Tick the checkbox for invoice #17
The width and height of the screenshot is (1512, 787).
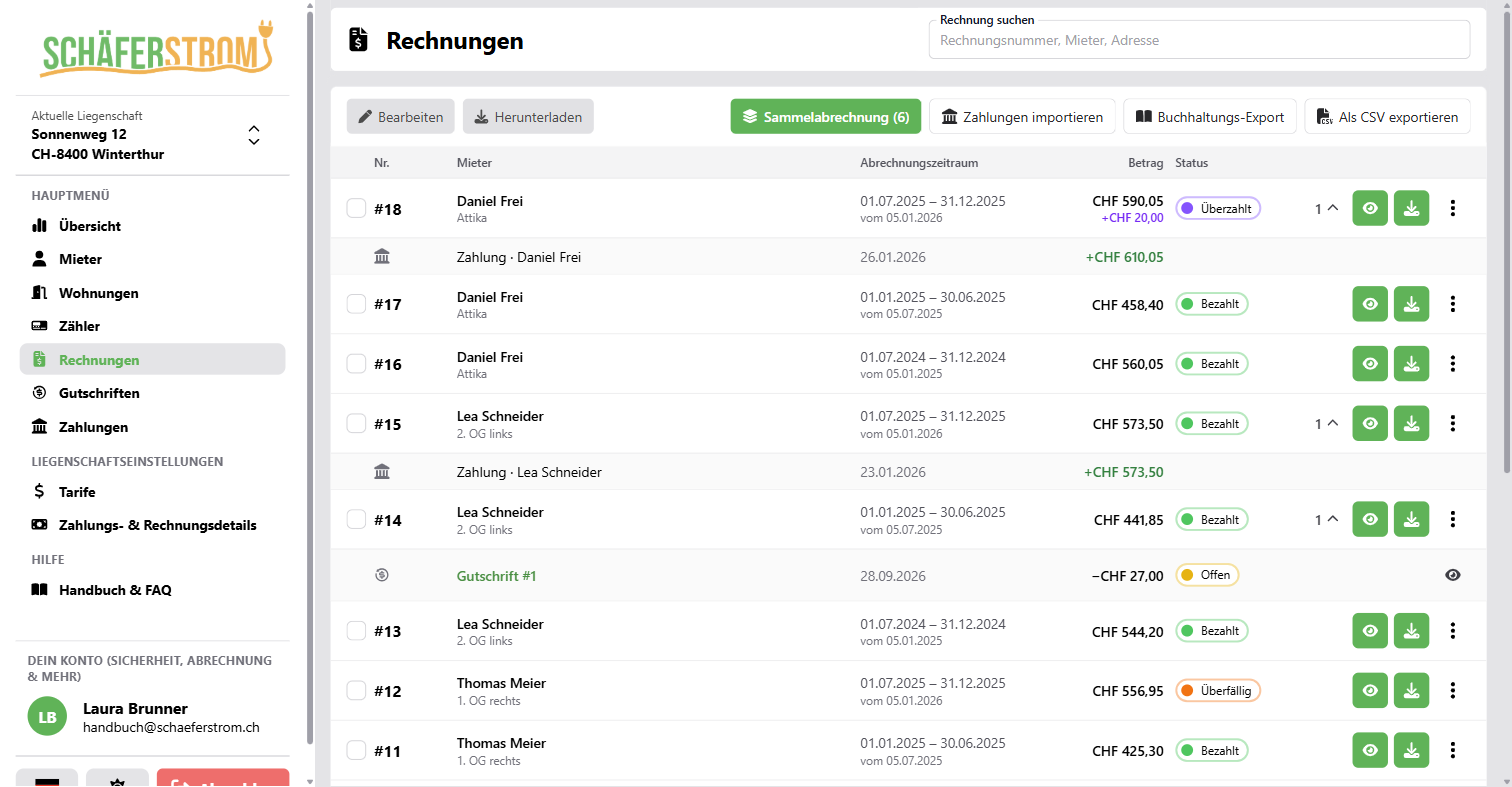tap(356, 304)
